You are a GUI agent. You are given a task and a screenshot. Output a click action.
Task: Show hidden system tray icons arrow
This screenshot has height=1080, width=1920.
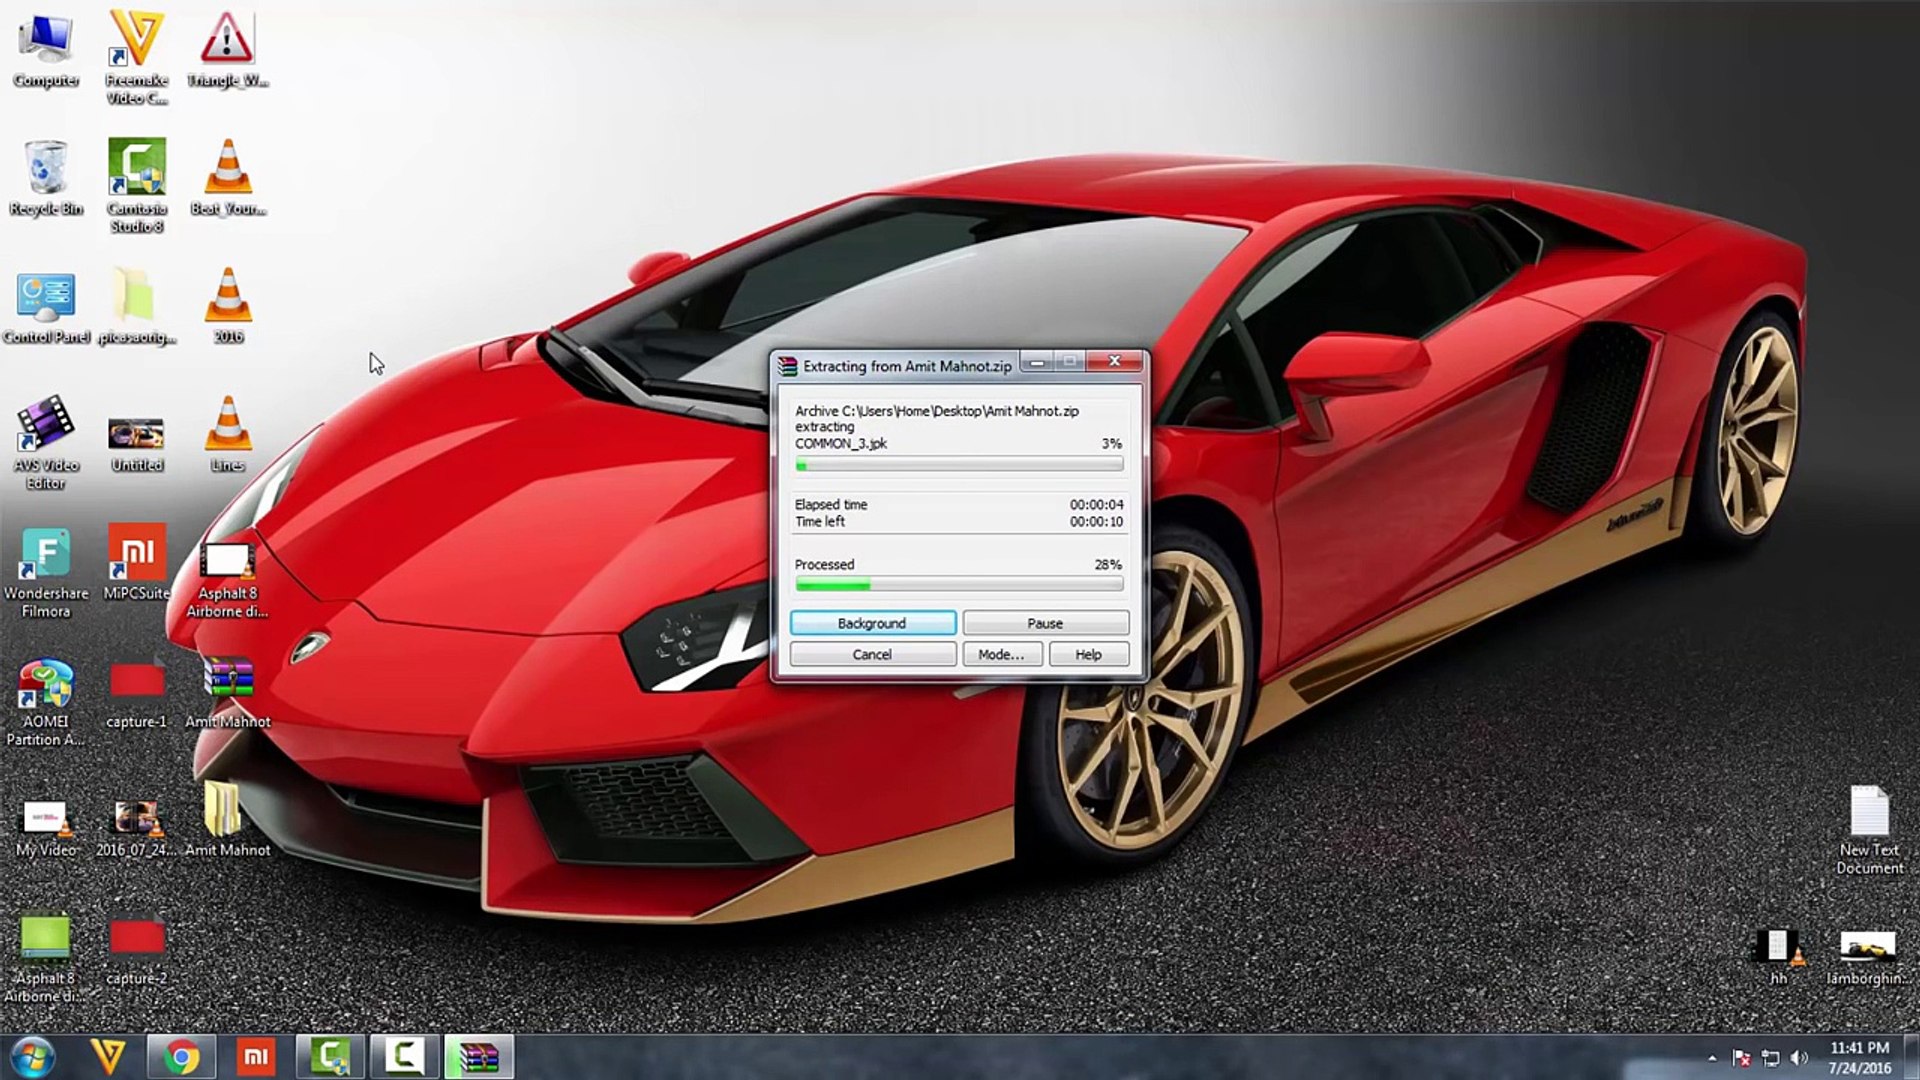click(1712, 1058)
